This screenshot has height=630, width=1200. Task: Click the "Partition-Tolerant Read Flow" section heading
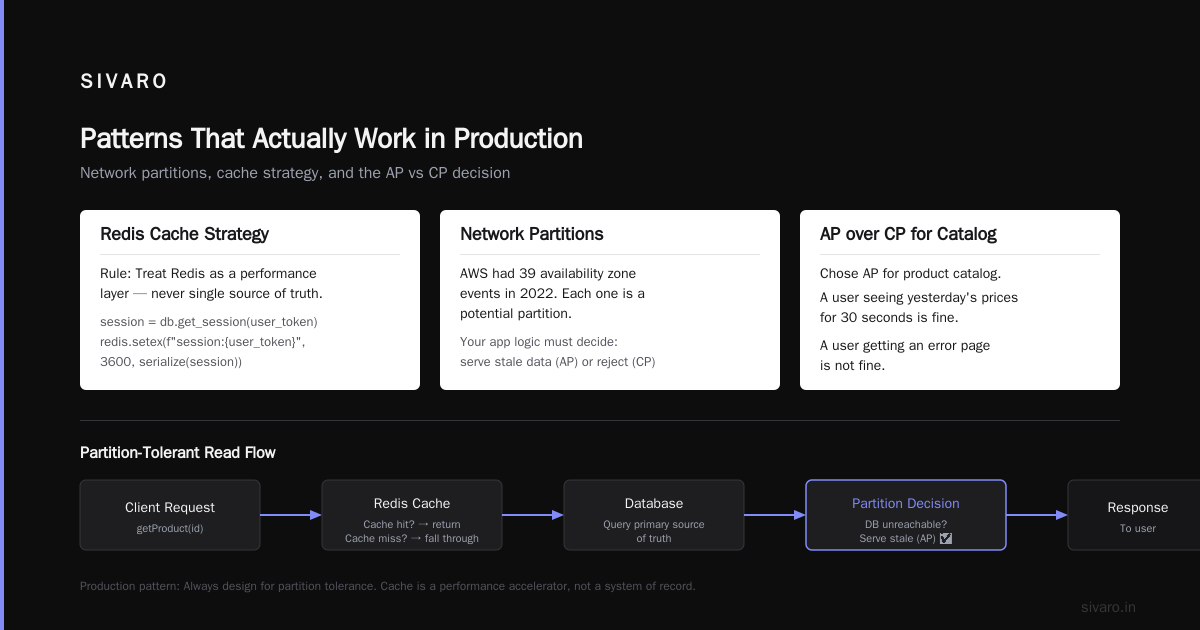(x=178, y=453)
